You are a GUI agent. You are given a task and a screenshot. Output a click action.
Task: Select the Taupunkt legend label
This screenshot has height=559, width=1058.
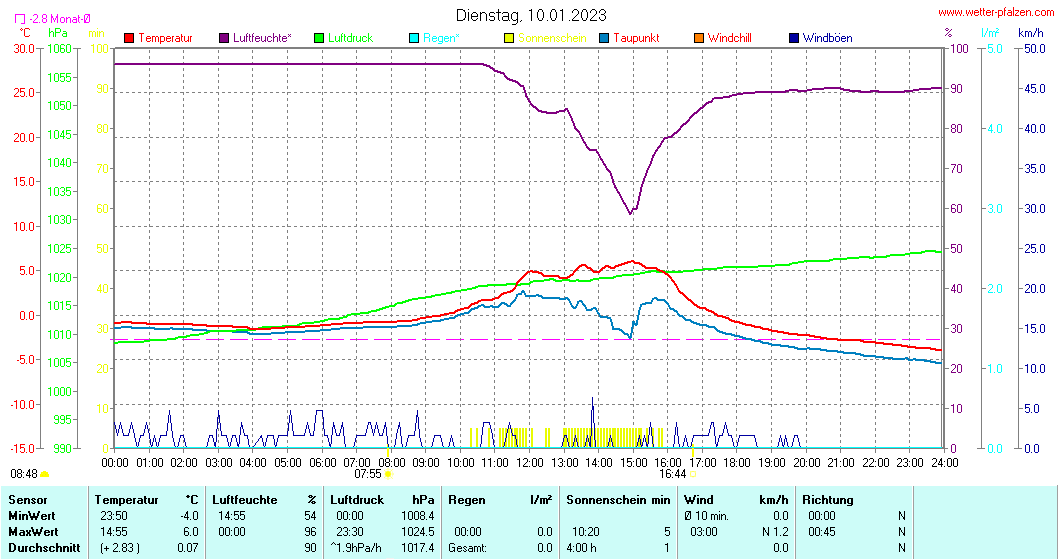pos(636,38)
